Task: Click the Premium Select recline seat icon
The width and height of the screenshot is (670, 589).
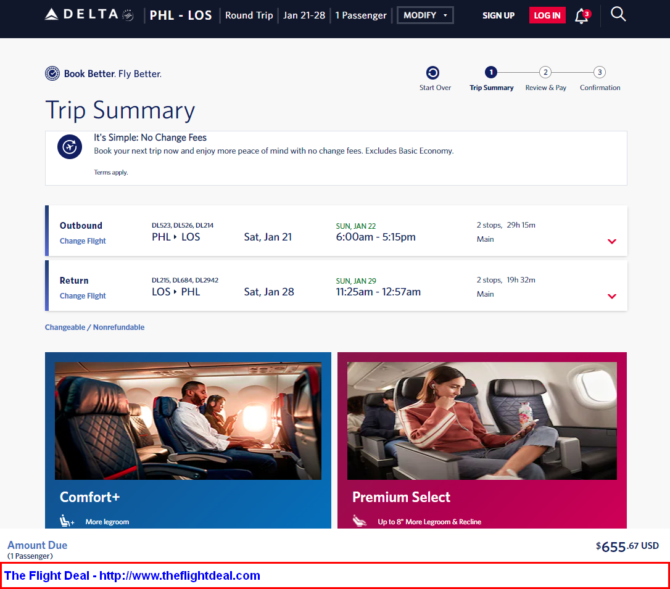Action: tap(359, 521)
